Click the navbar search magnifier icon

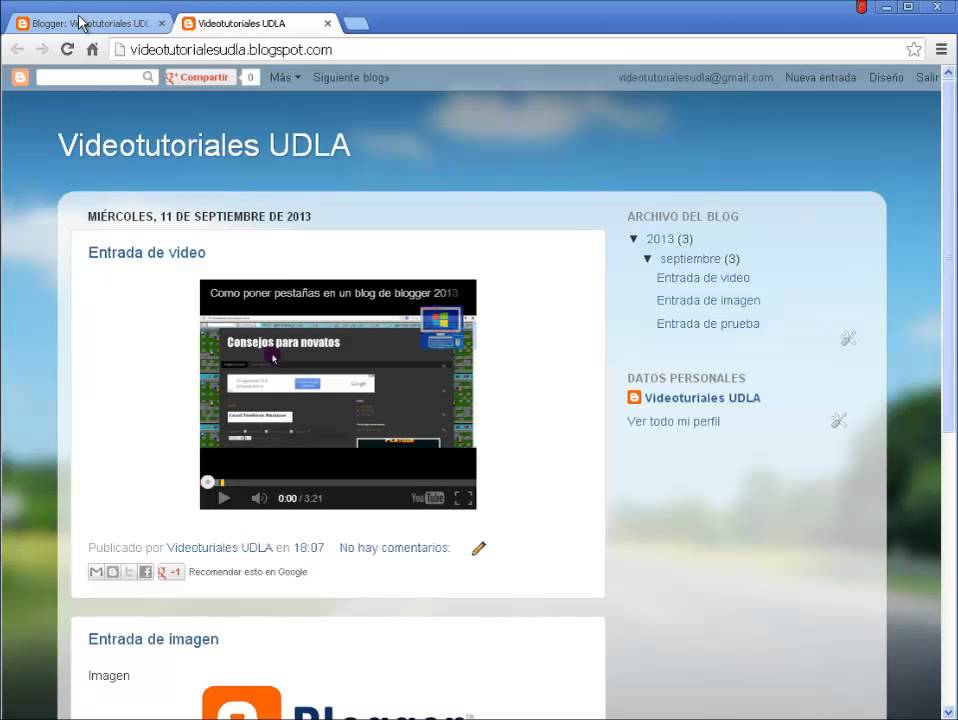click(x=148, y=77)
